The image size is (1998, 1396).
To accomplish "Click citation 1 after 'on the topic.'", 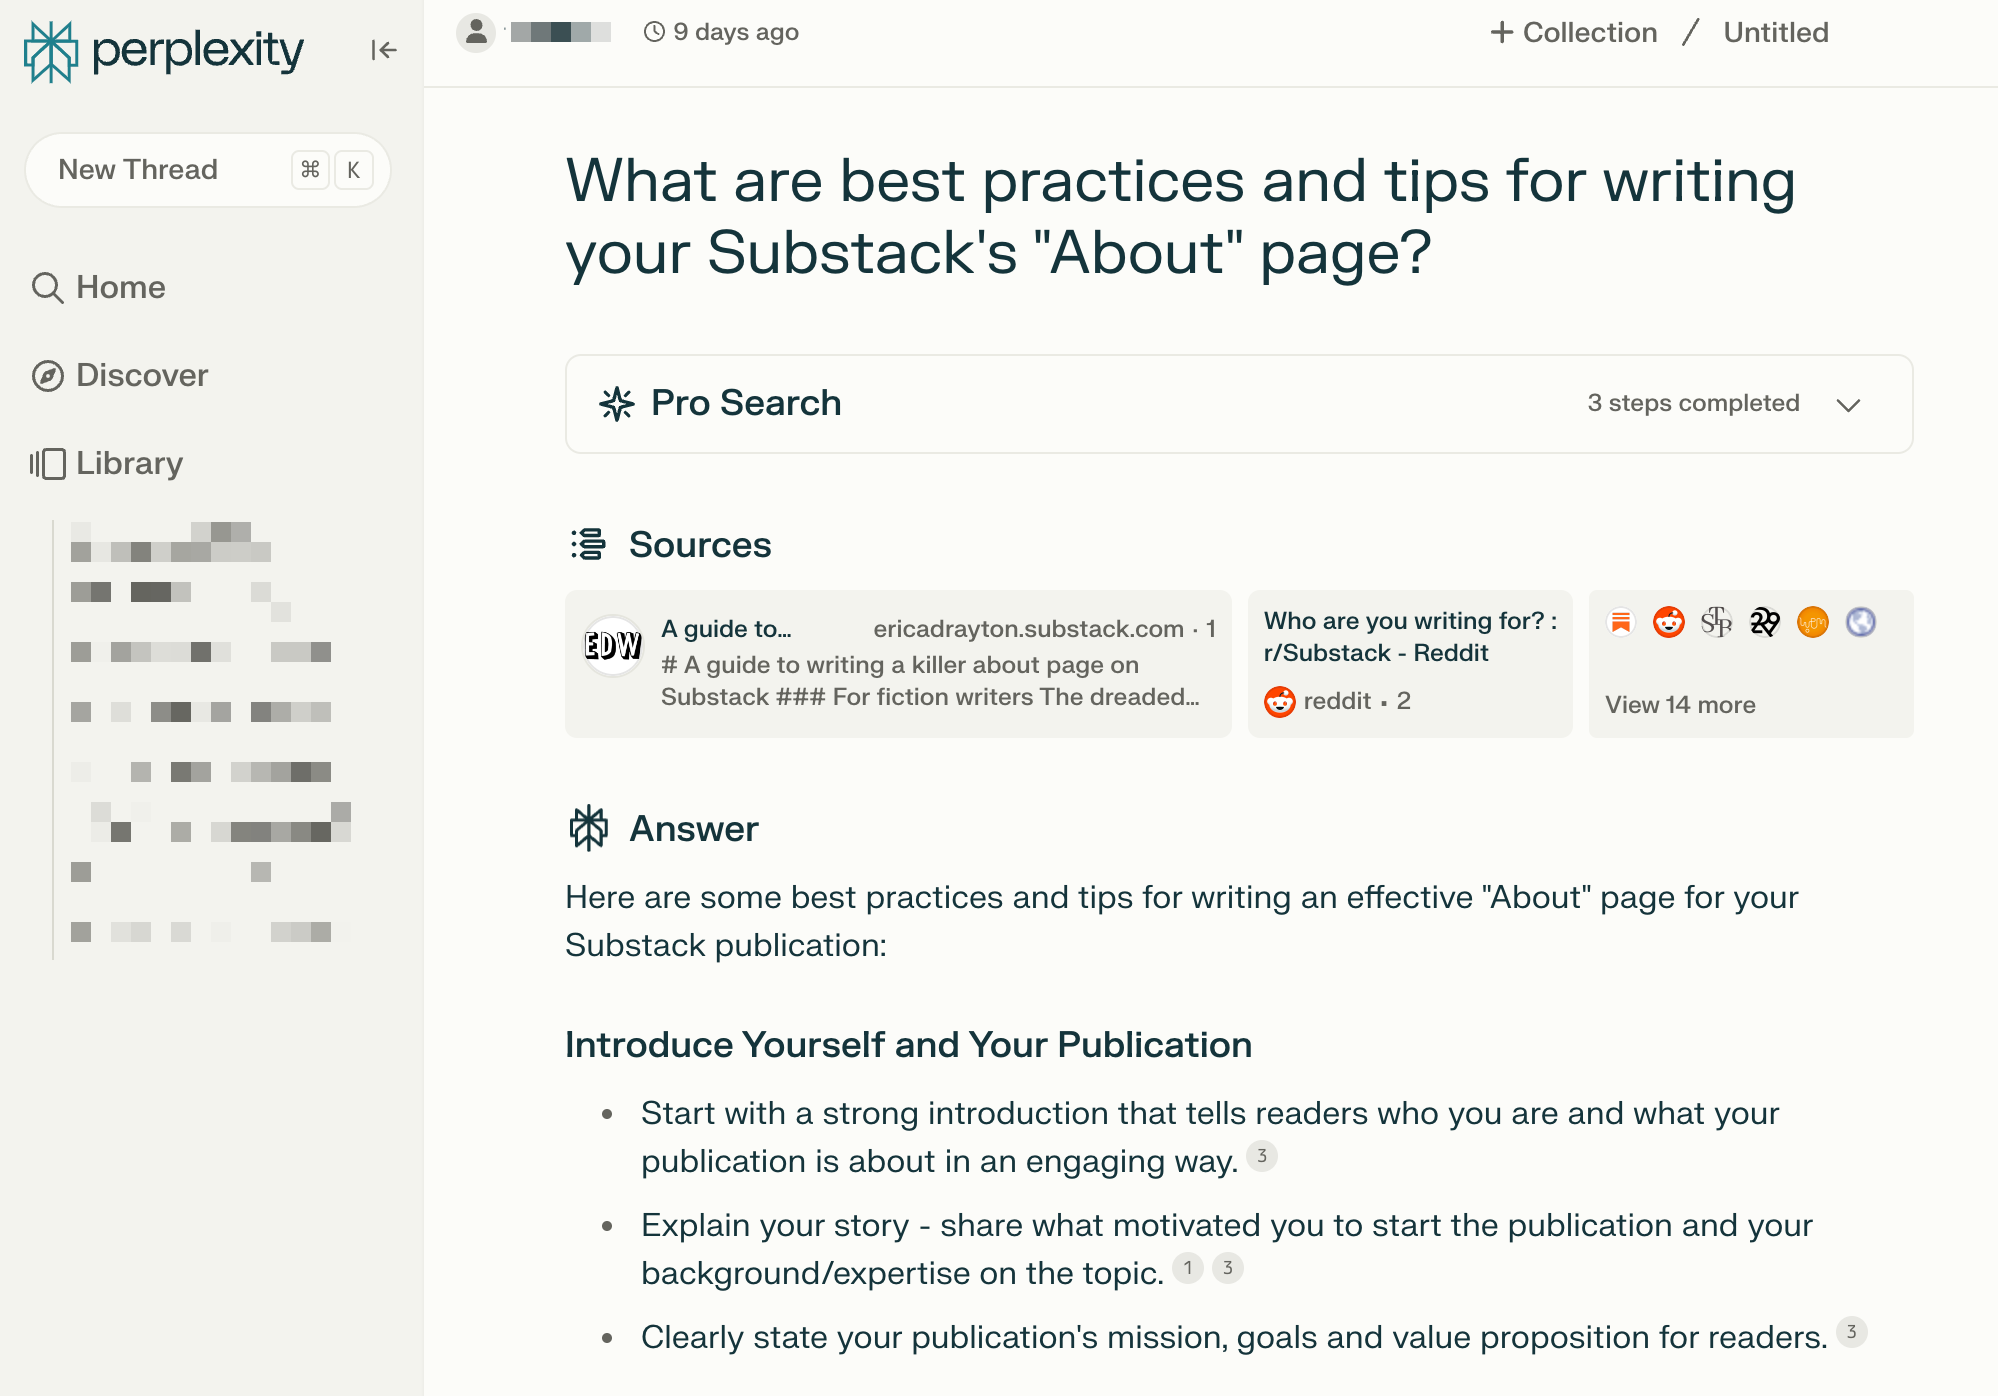I will coord(1188,1268).
